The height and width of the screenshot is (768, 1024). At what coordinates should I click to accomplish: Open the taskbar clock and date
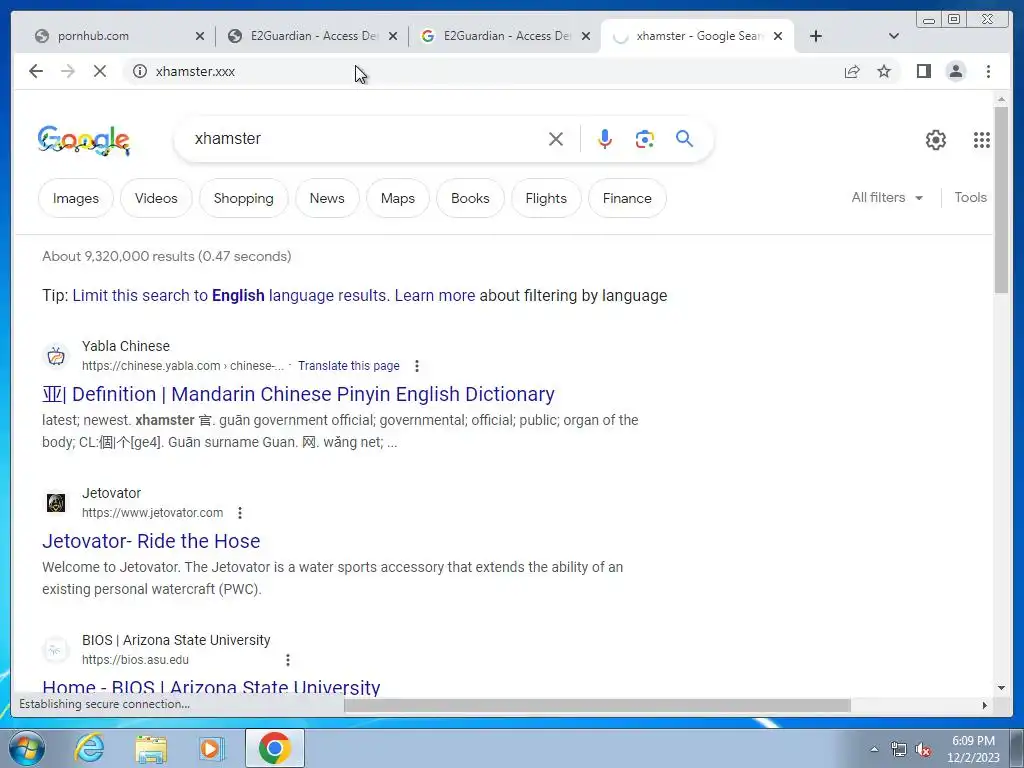coord(973,749)
